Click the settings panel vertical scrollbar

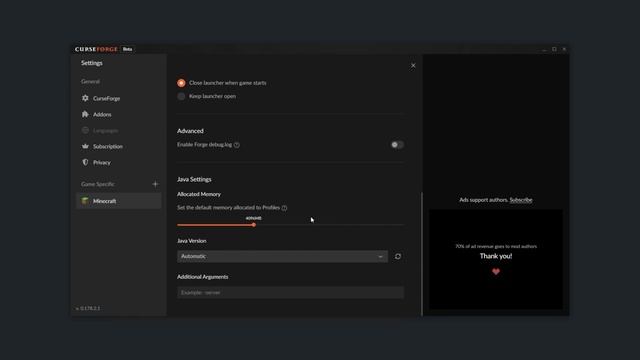pos(422,253)
